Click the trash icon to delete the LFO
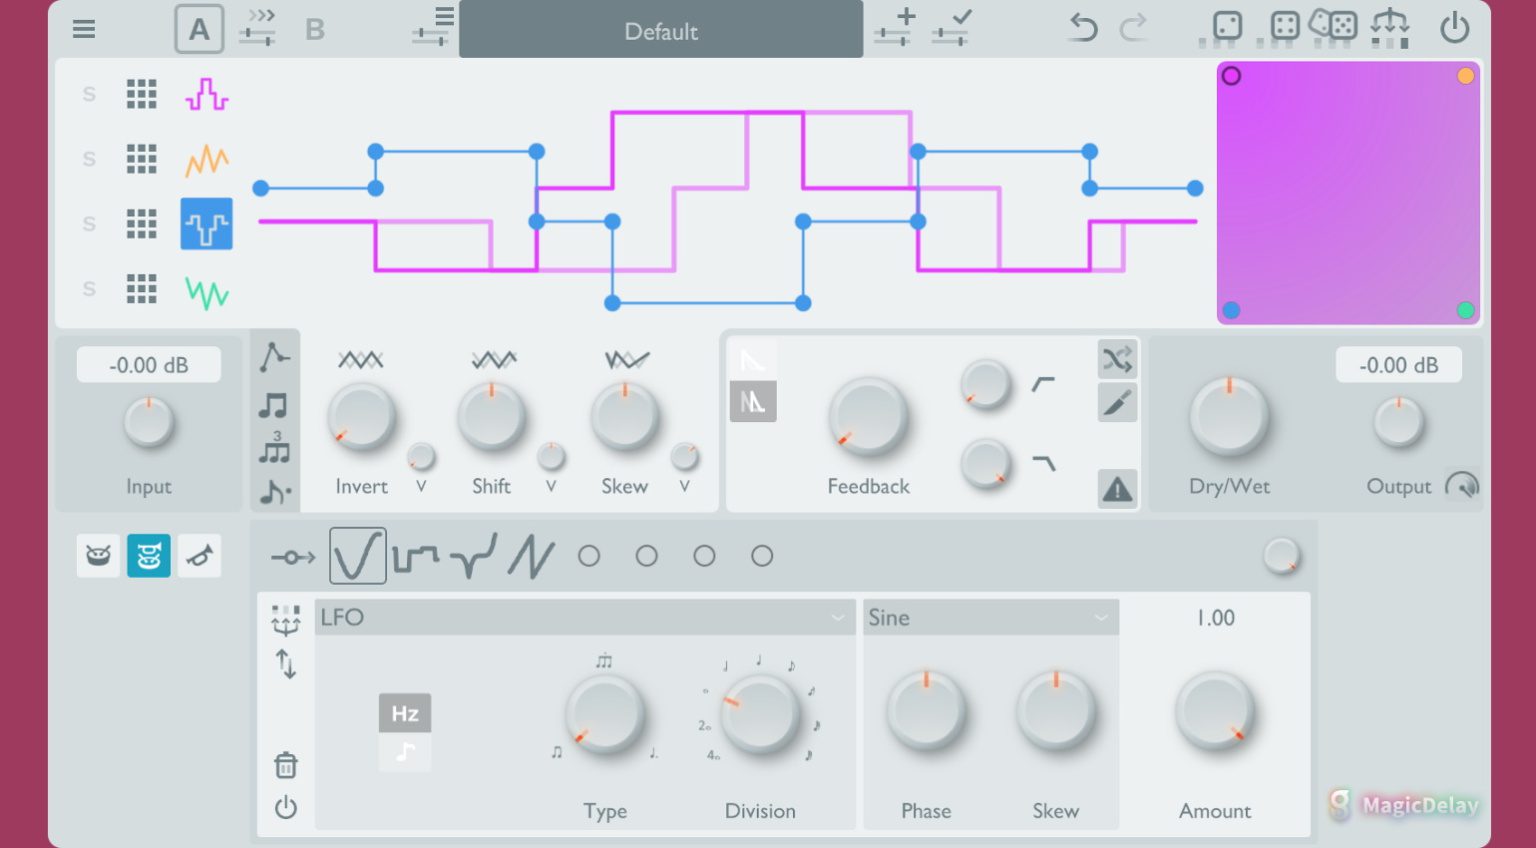The width and height of the screenshot is (1536, 848). 287,765
